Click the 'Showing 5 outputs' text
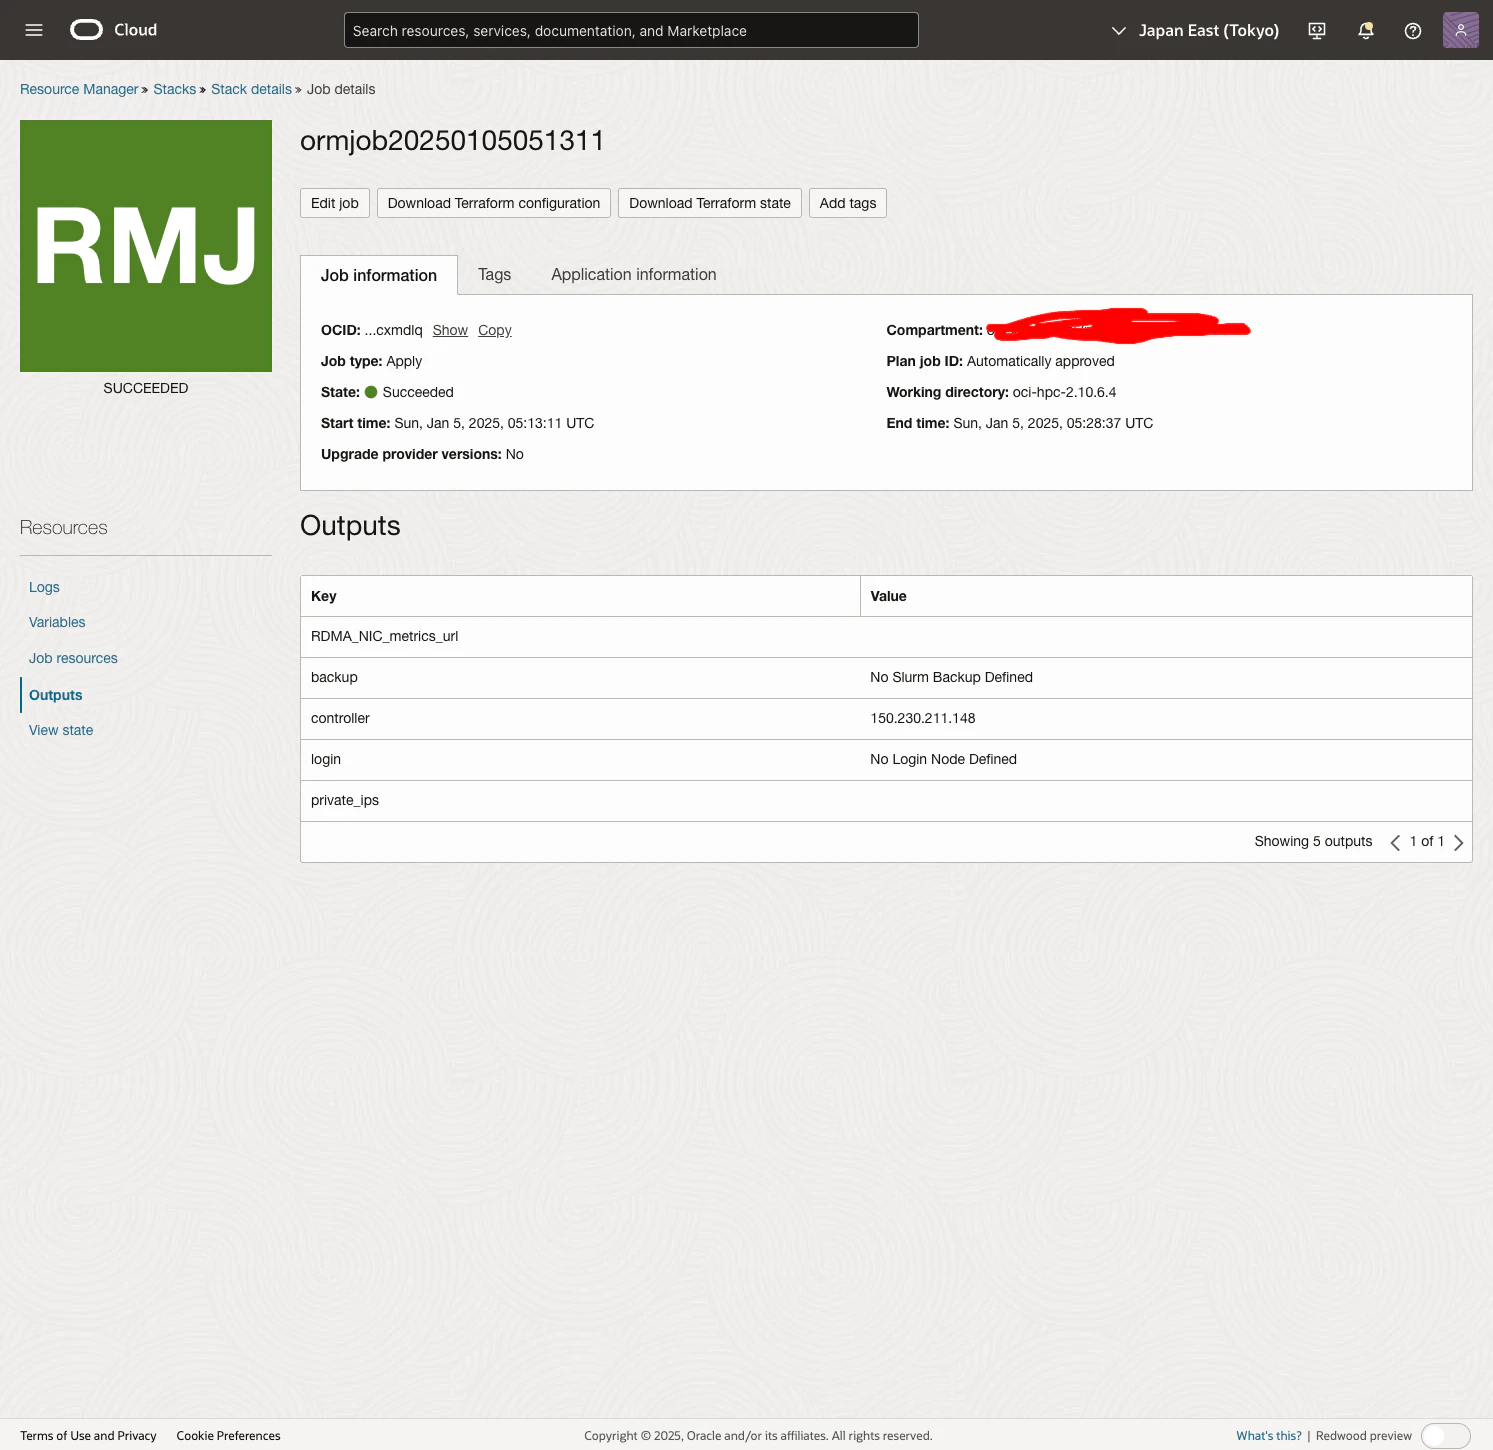1493x1450 pixels. pyautogui.click(x=1313, y=841)
